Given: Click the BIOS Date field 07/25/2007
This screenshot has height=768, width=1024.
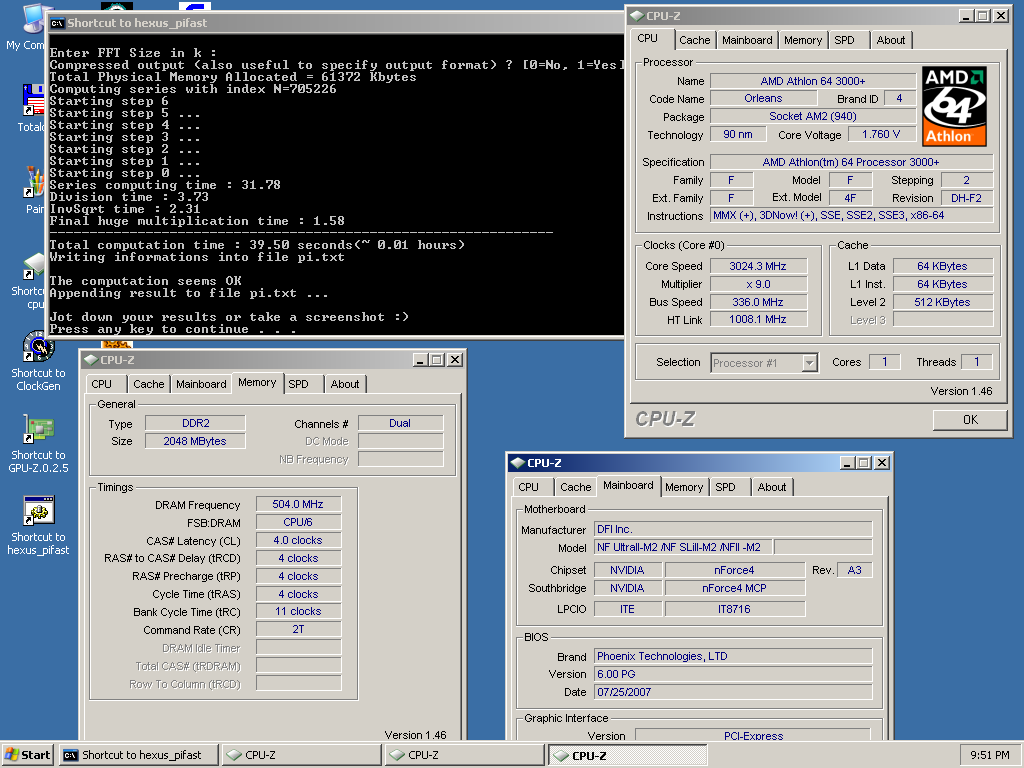Looking at the screenshot, I should pos(733,692).
